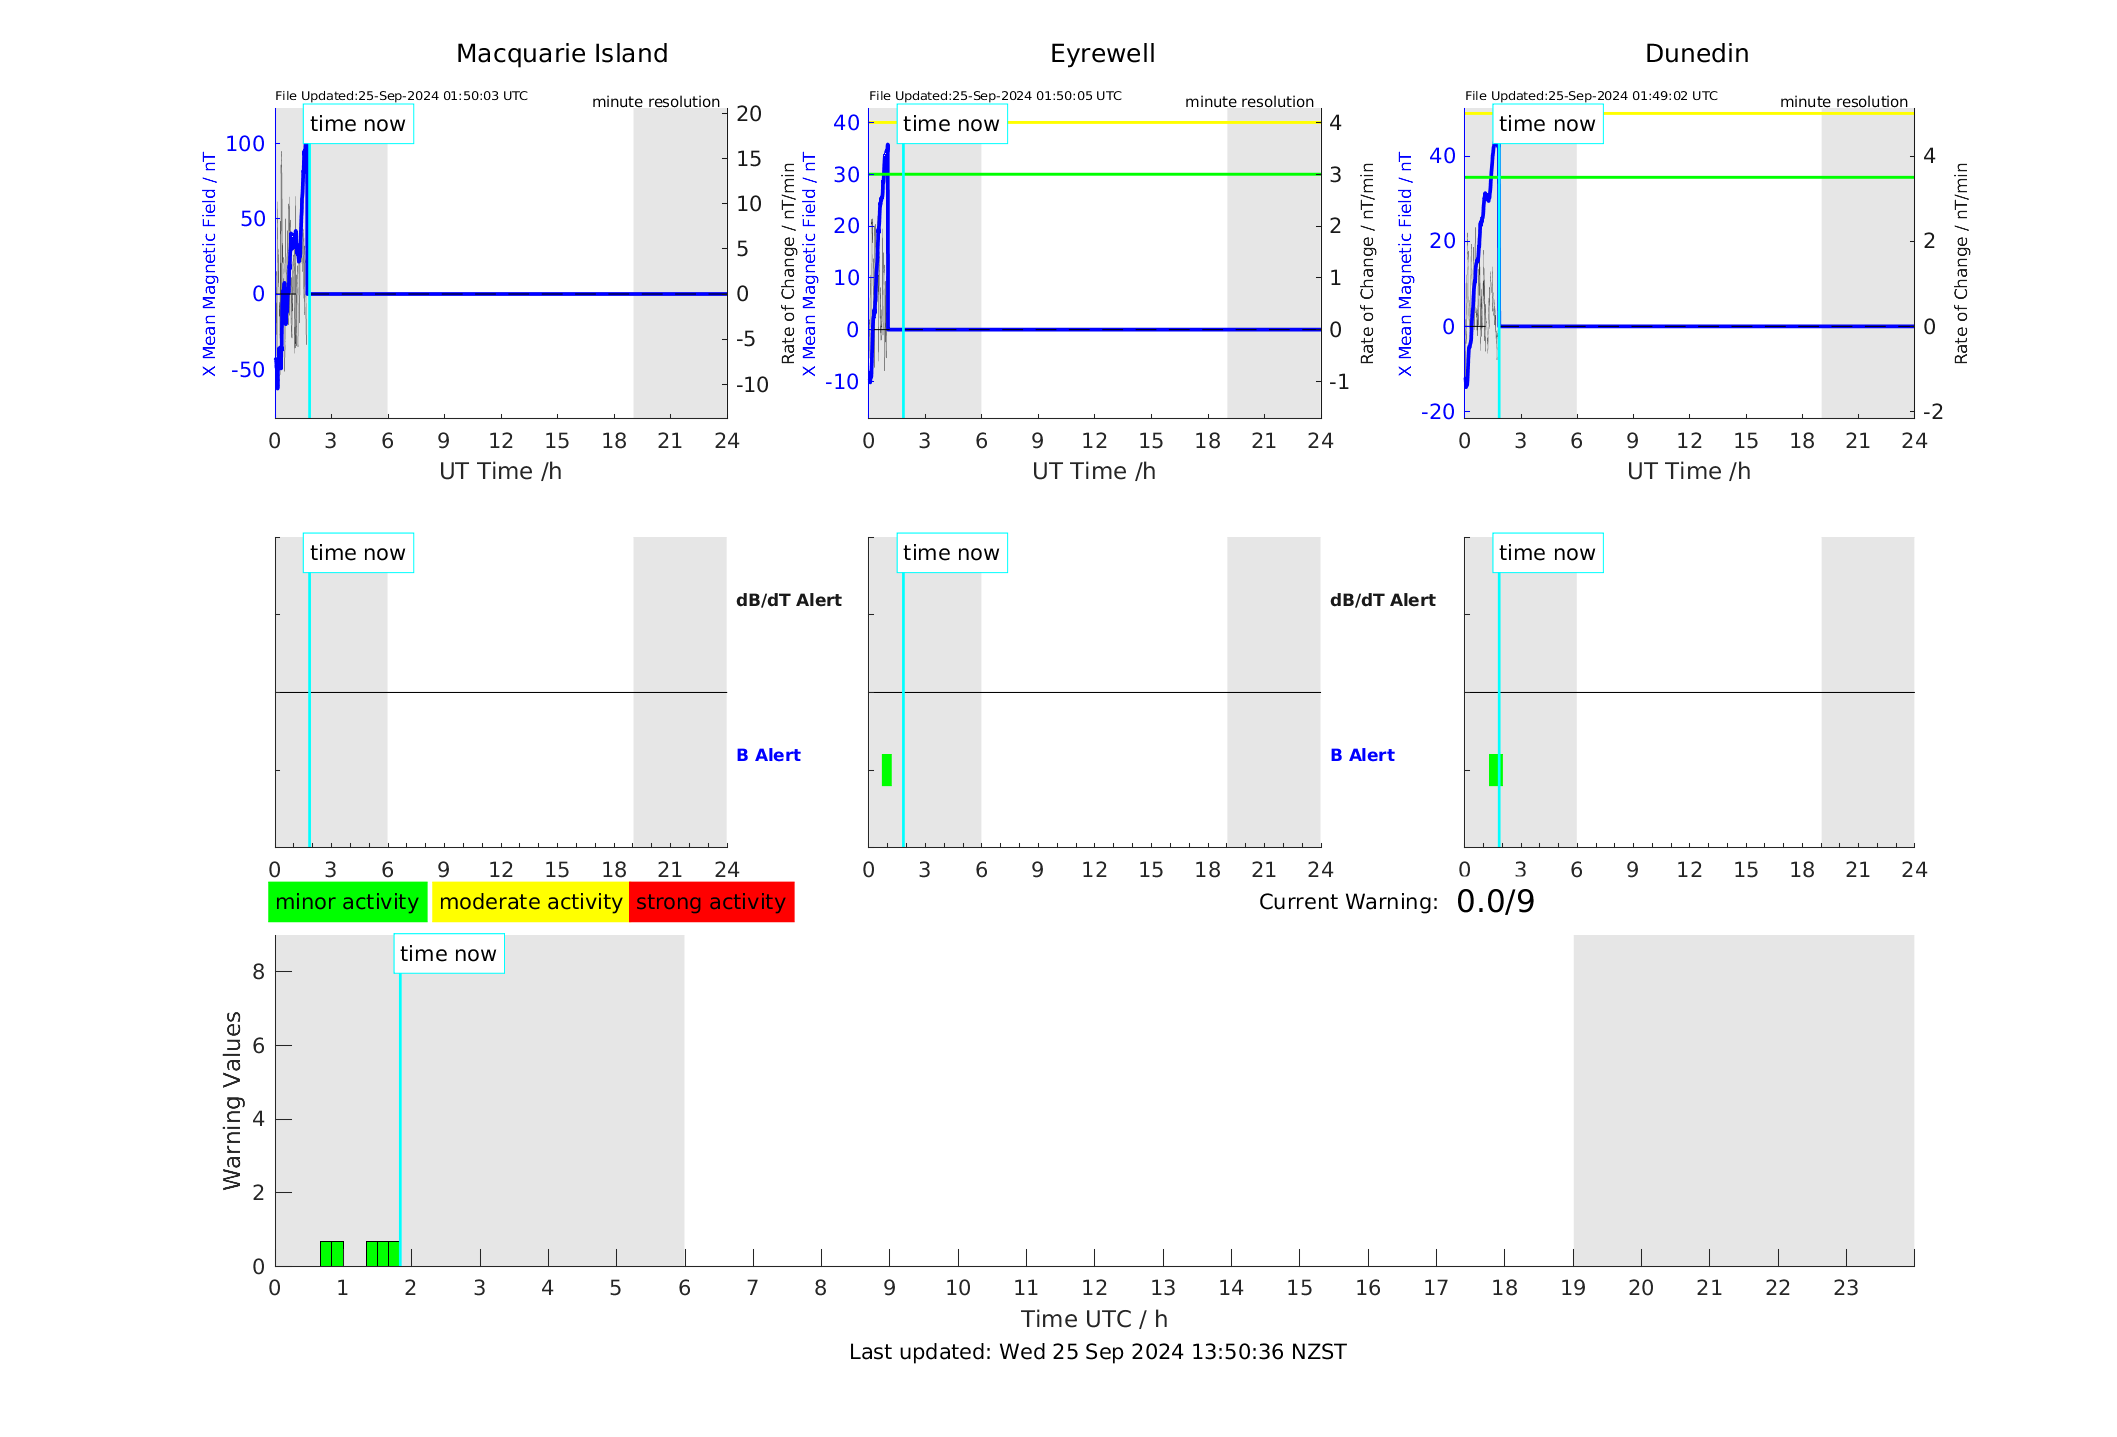Viewport: 2117px width, 1437px height.
Task: Click the dB/dT Alert label beside Macquarie alert plot
Action: pos(789,600)
